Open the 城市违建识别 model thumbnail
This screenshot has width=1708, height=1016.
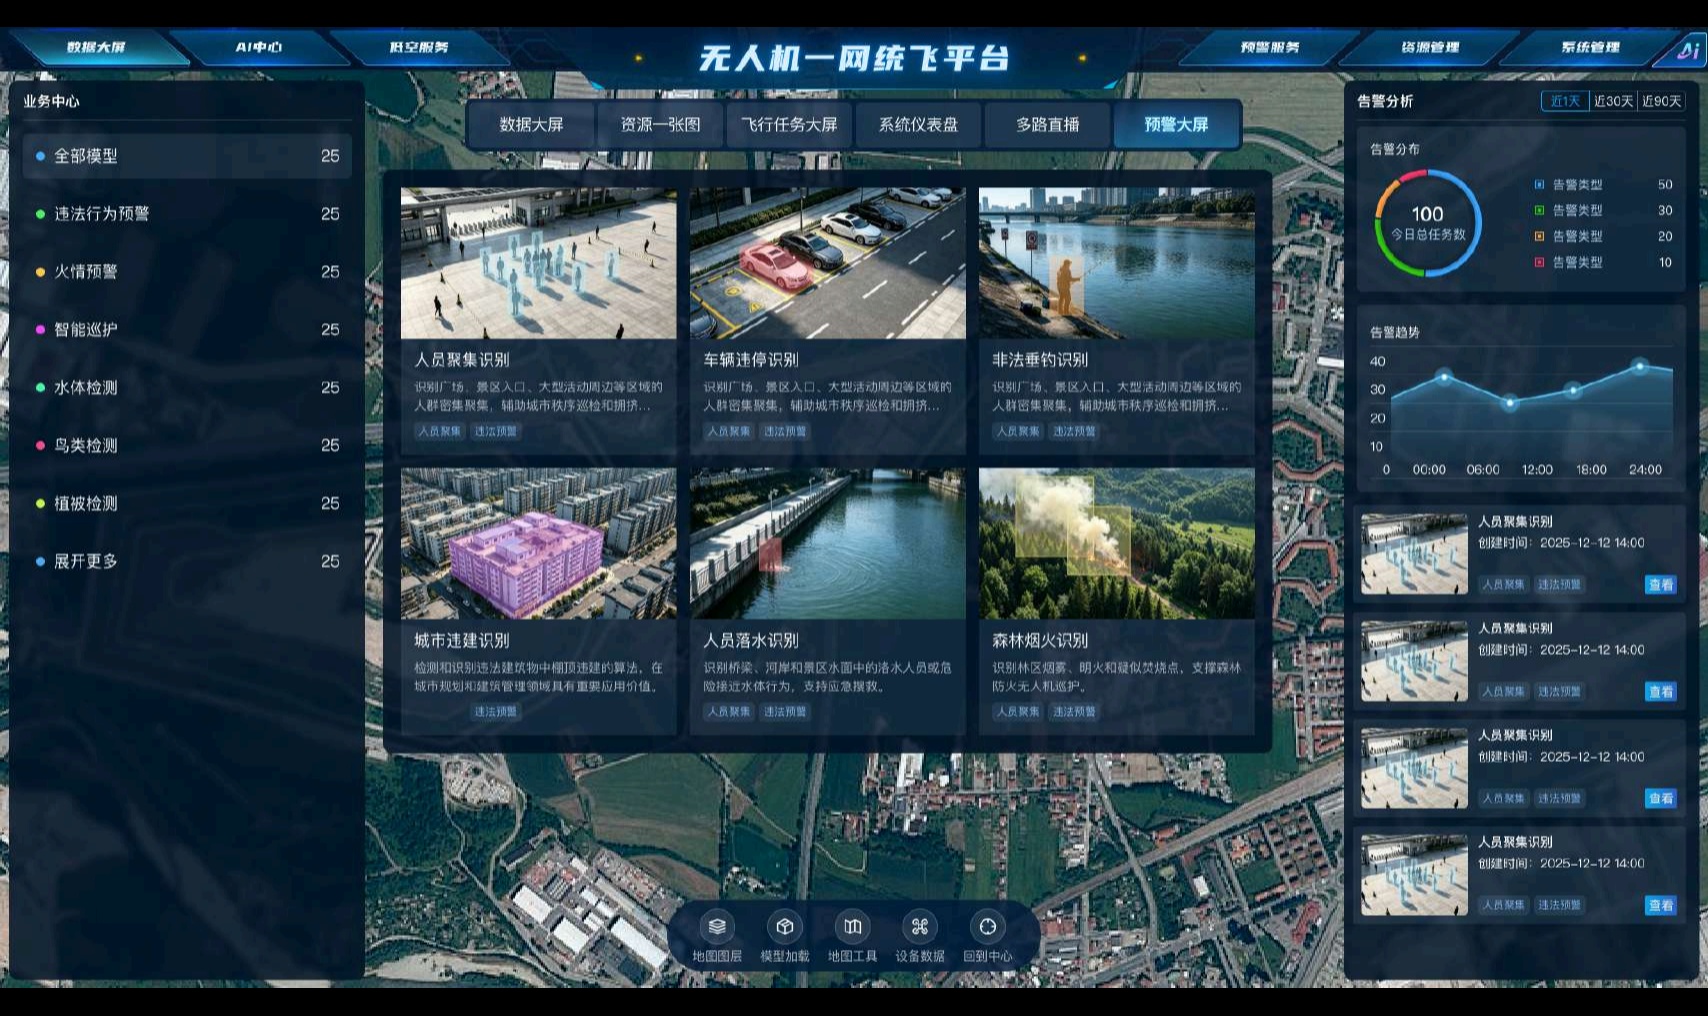(x=539, y=543)
